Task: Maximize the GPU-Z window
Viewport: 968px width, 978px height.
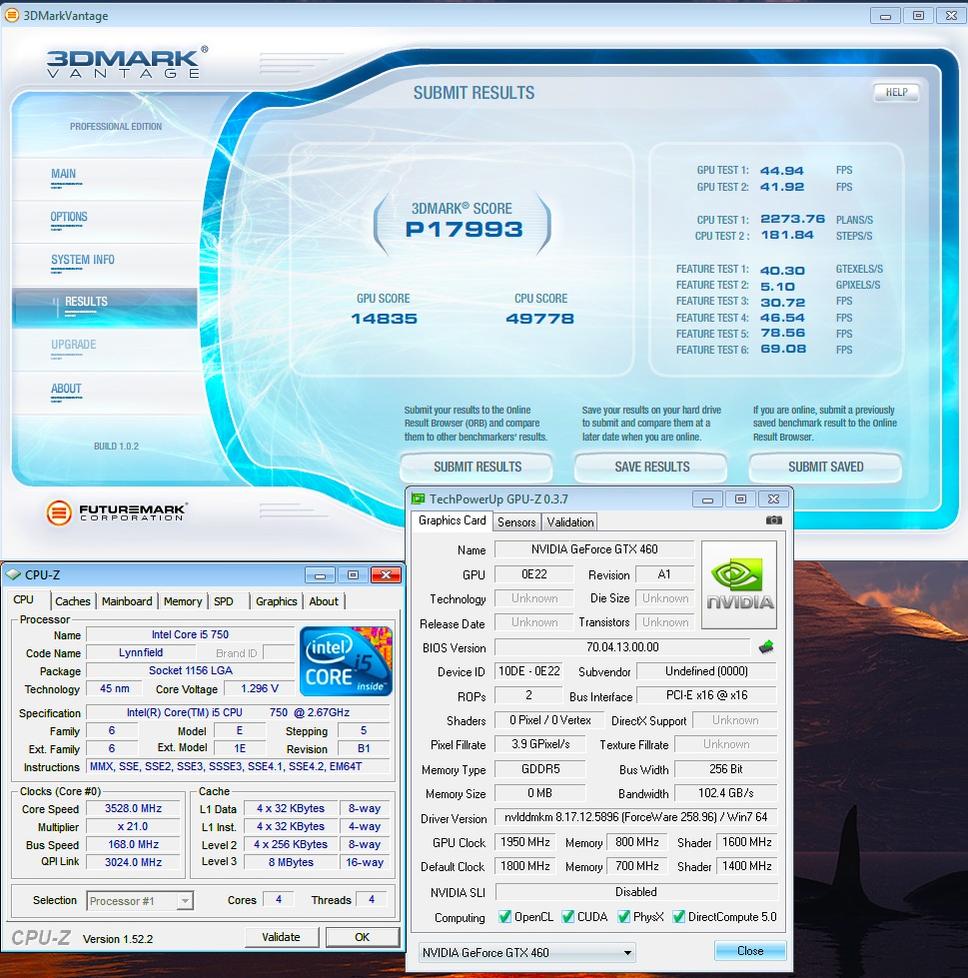Action: click(x=740, y=500)
